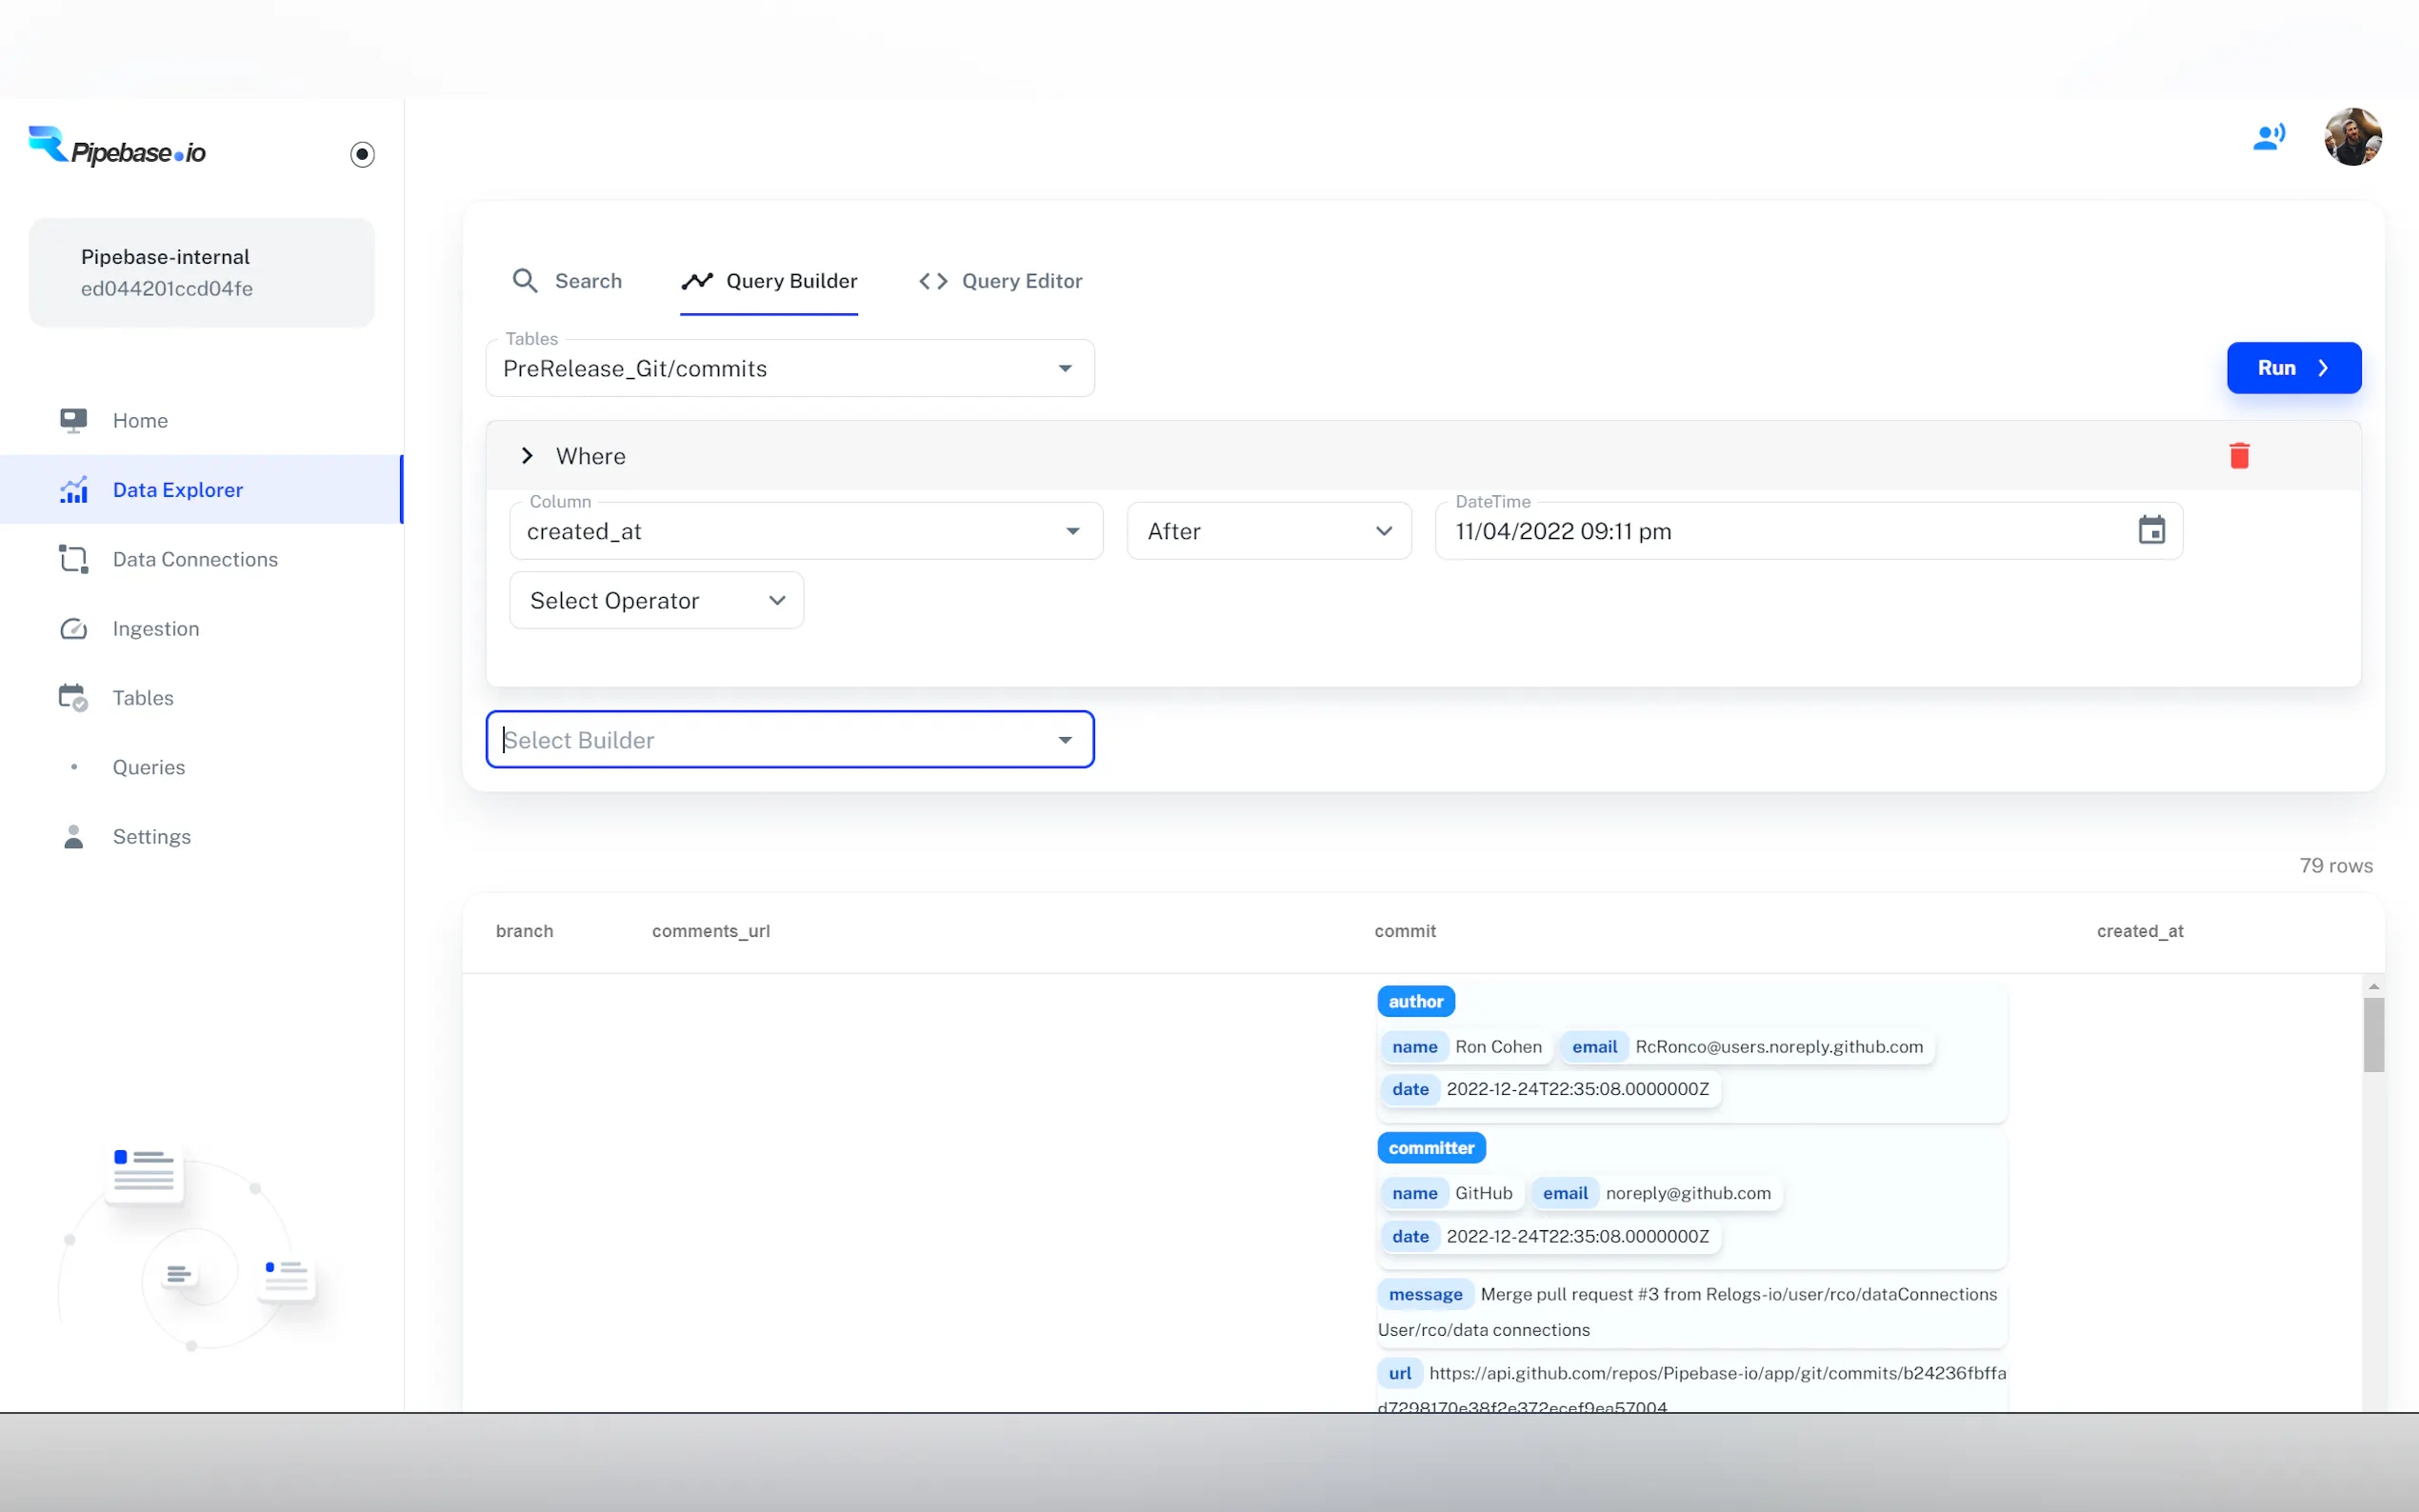The image size is (2419, 1512).
Task: Open the After condition dropdown
Action: 1268,531
